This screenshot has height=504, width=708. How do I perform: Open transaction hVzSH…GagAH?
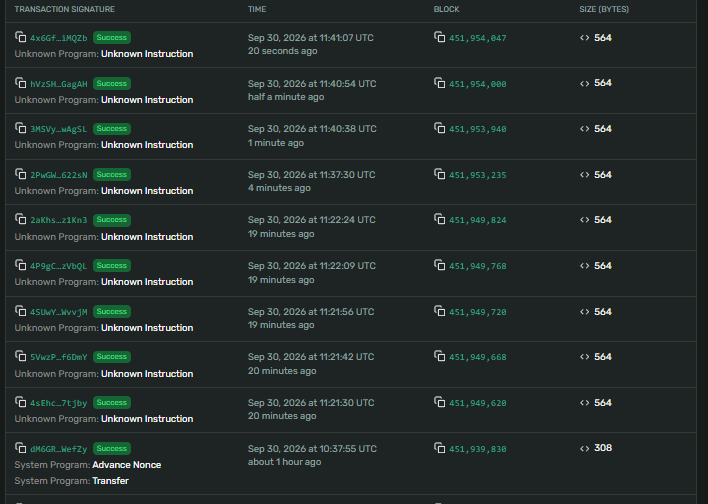pos(58,84)
